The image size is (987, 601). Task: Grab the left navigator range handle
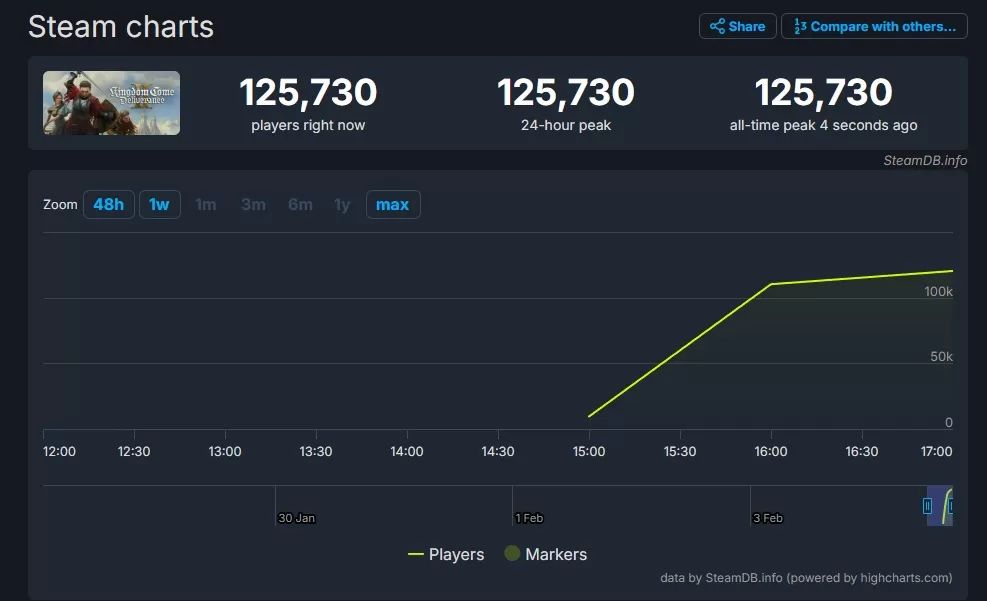[x=927, y=505]
